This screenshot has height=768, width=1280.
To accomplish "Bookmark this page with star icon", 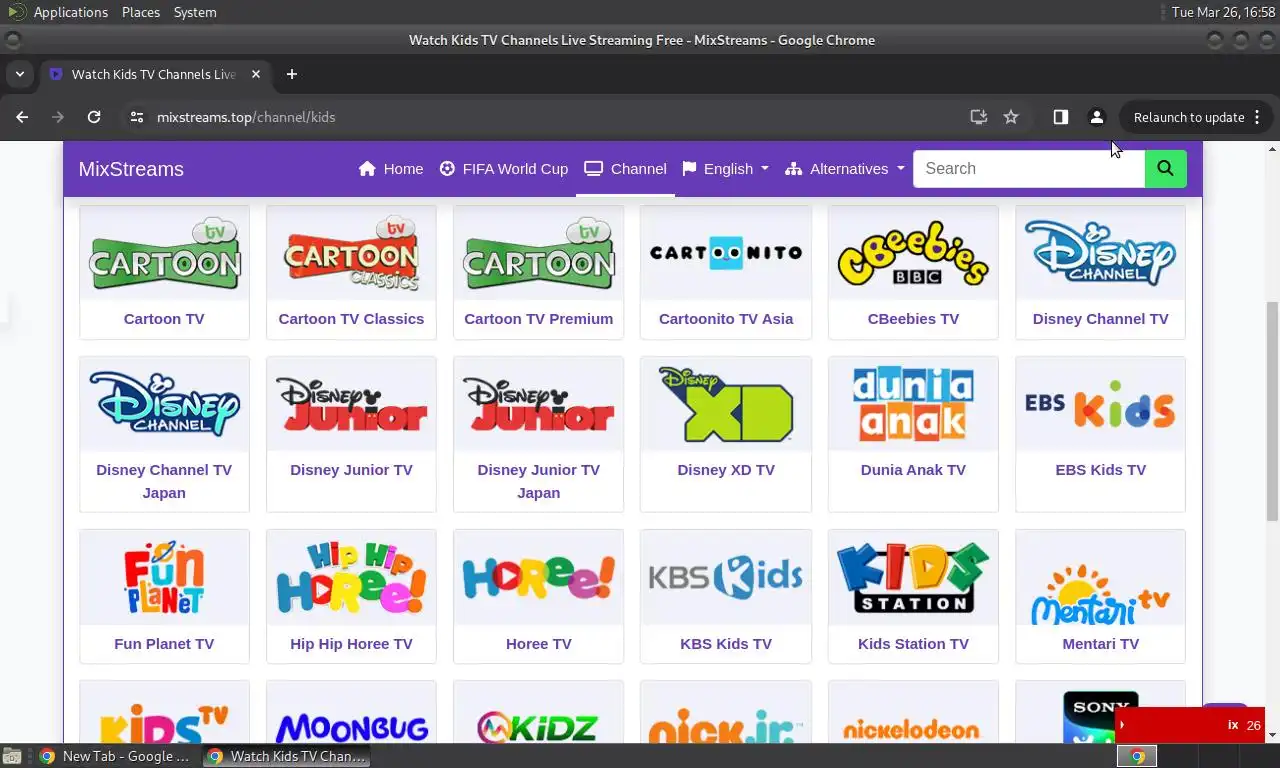I will pyautogui.click(x=1011, y=117).
